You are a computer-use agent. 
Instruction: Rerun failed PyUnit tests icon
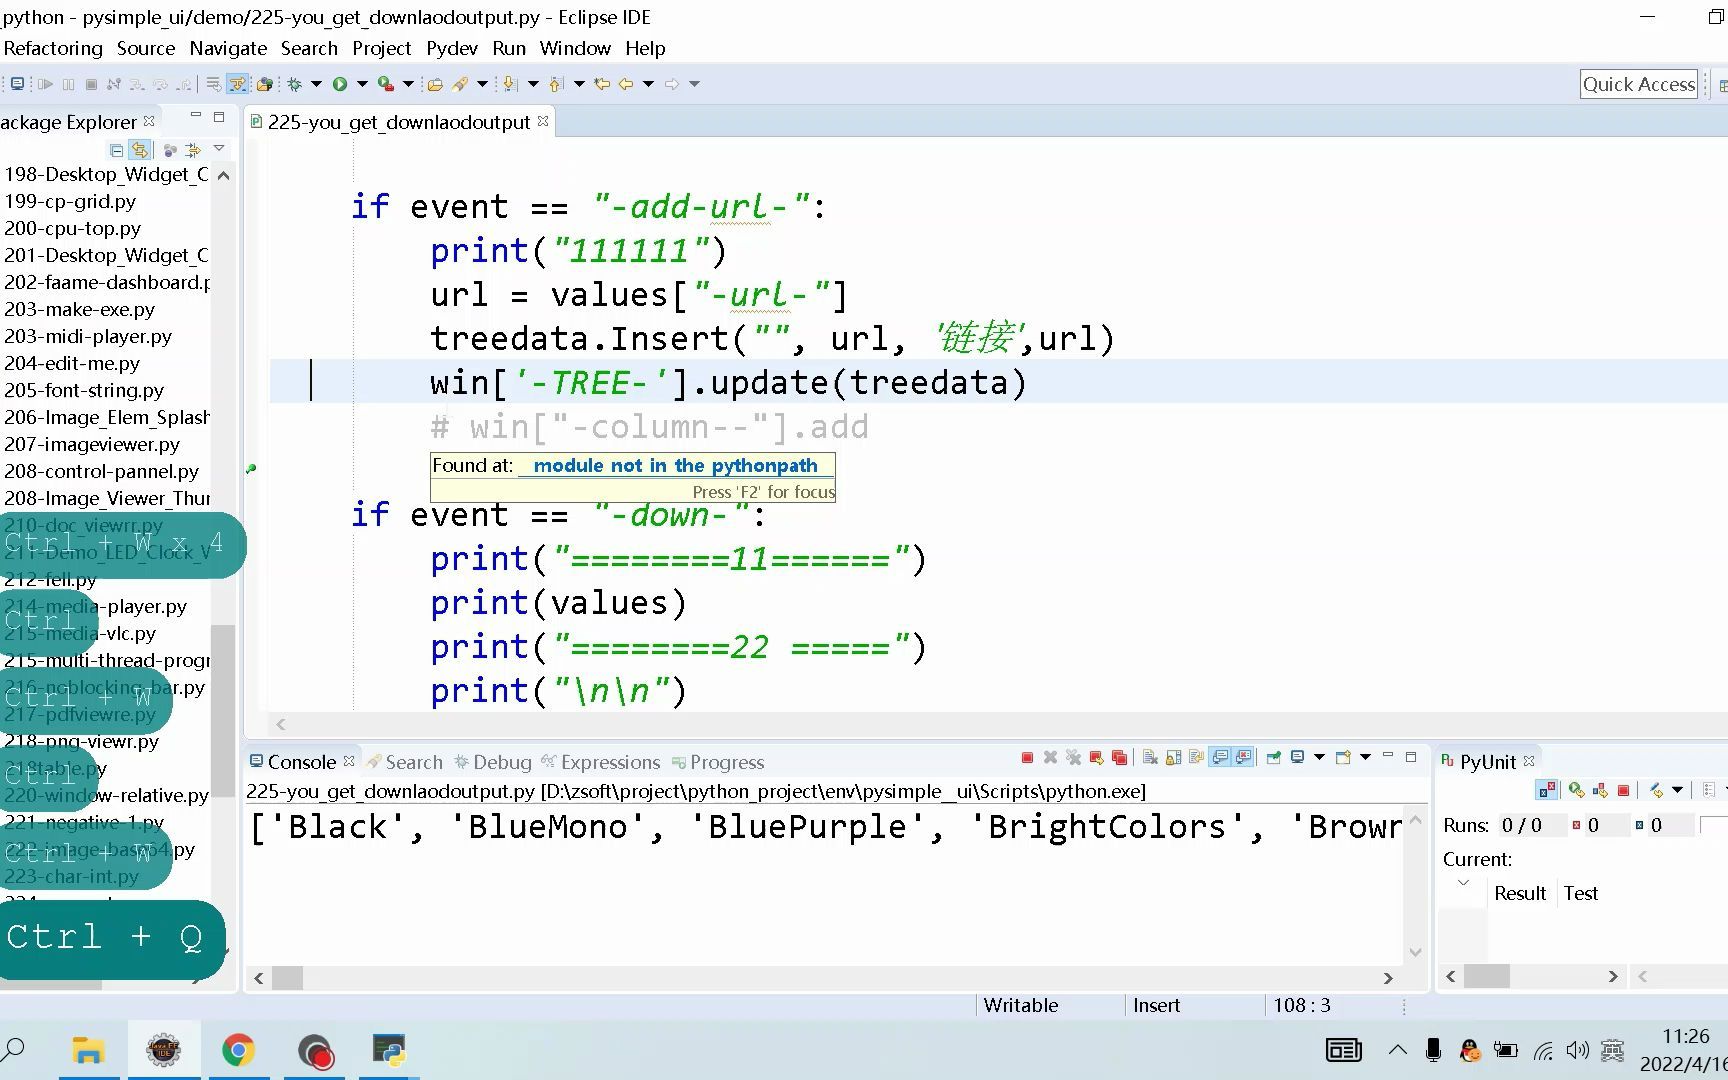click(1600, 790)
